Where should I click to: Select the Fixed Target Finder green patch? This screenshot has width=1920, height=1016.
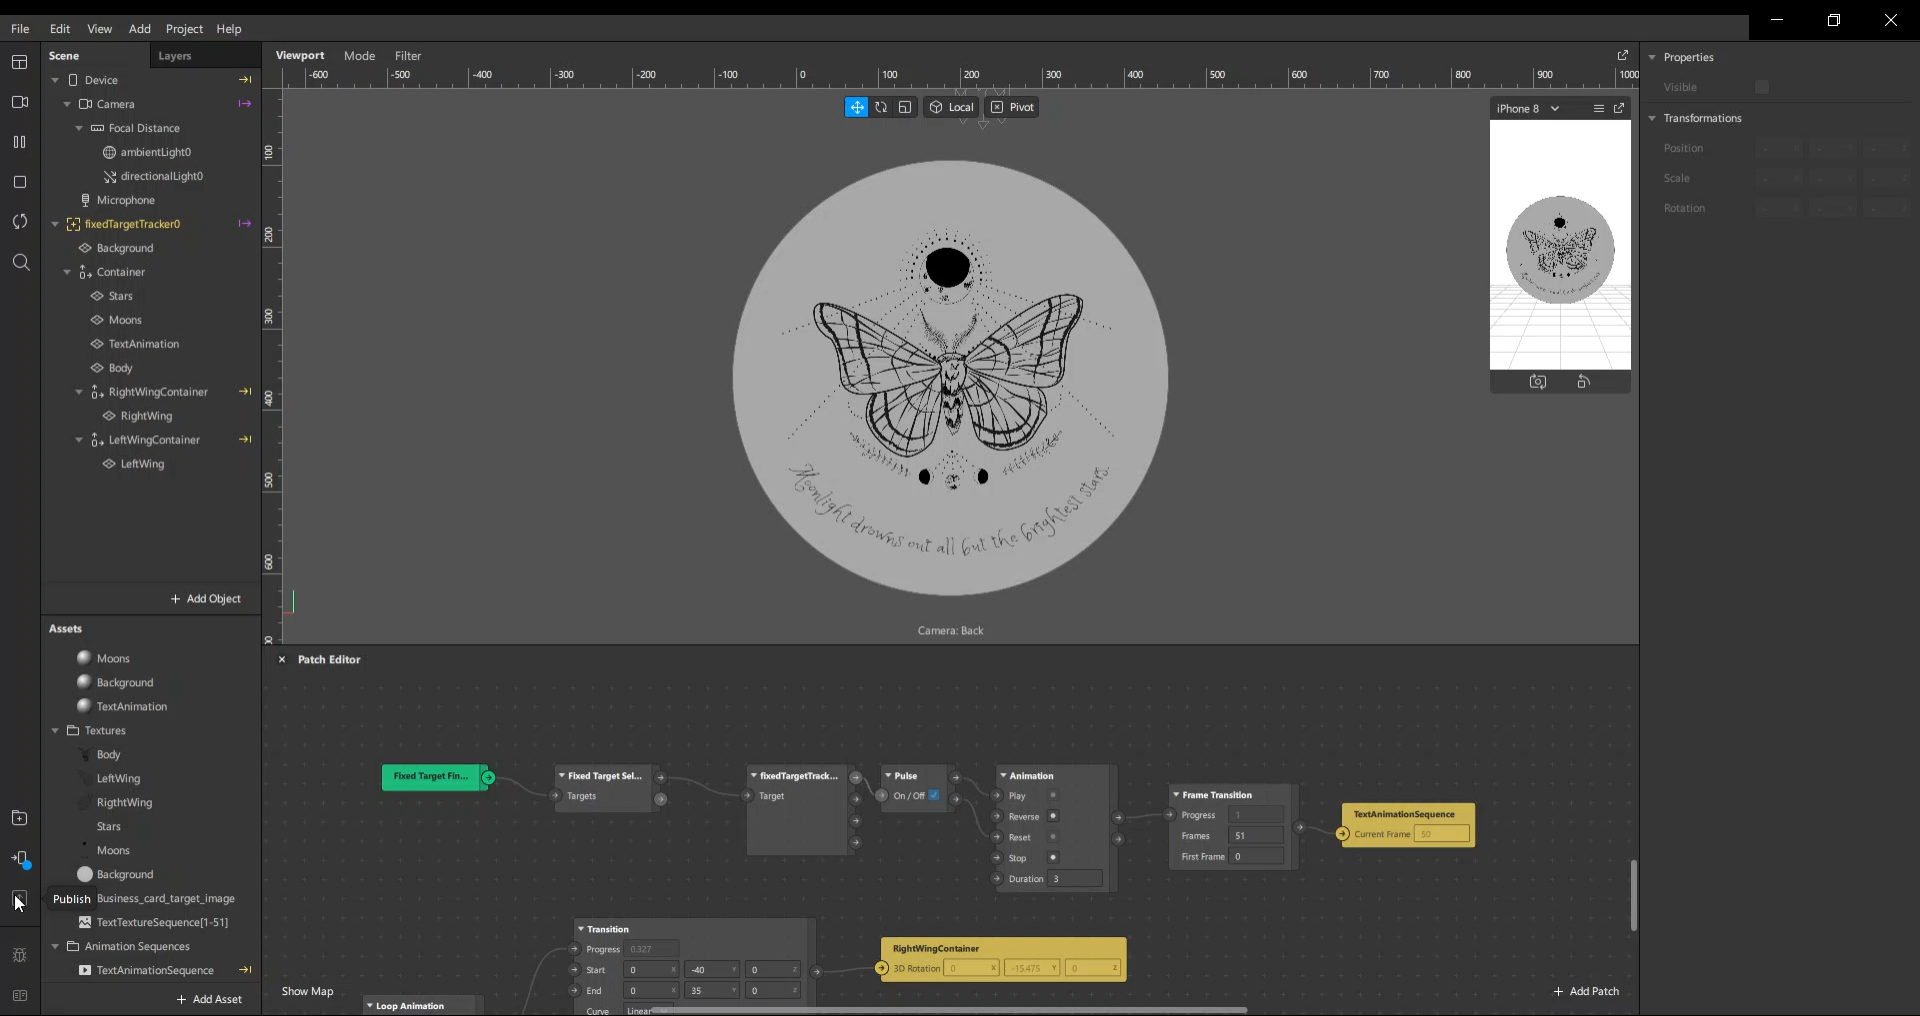tap(437, 777)
